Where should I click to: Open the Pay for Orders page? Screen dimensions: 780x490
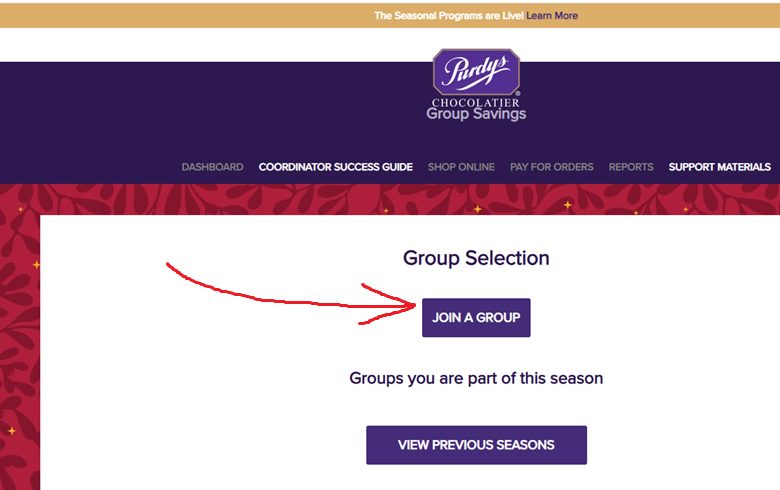(x=551, y=167)
